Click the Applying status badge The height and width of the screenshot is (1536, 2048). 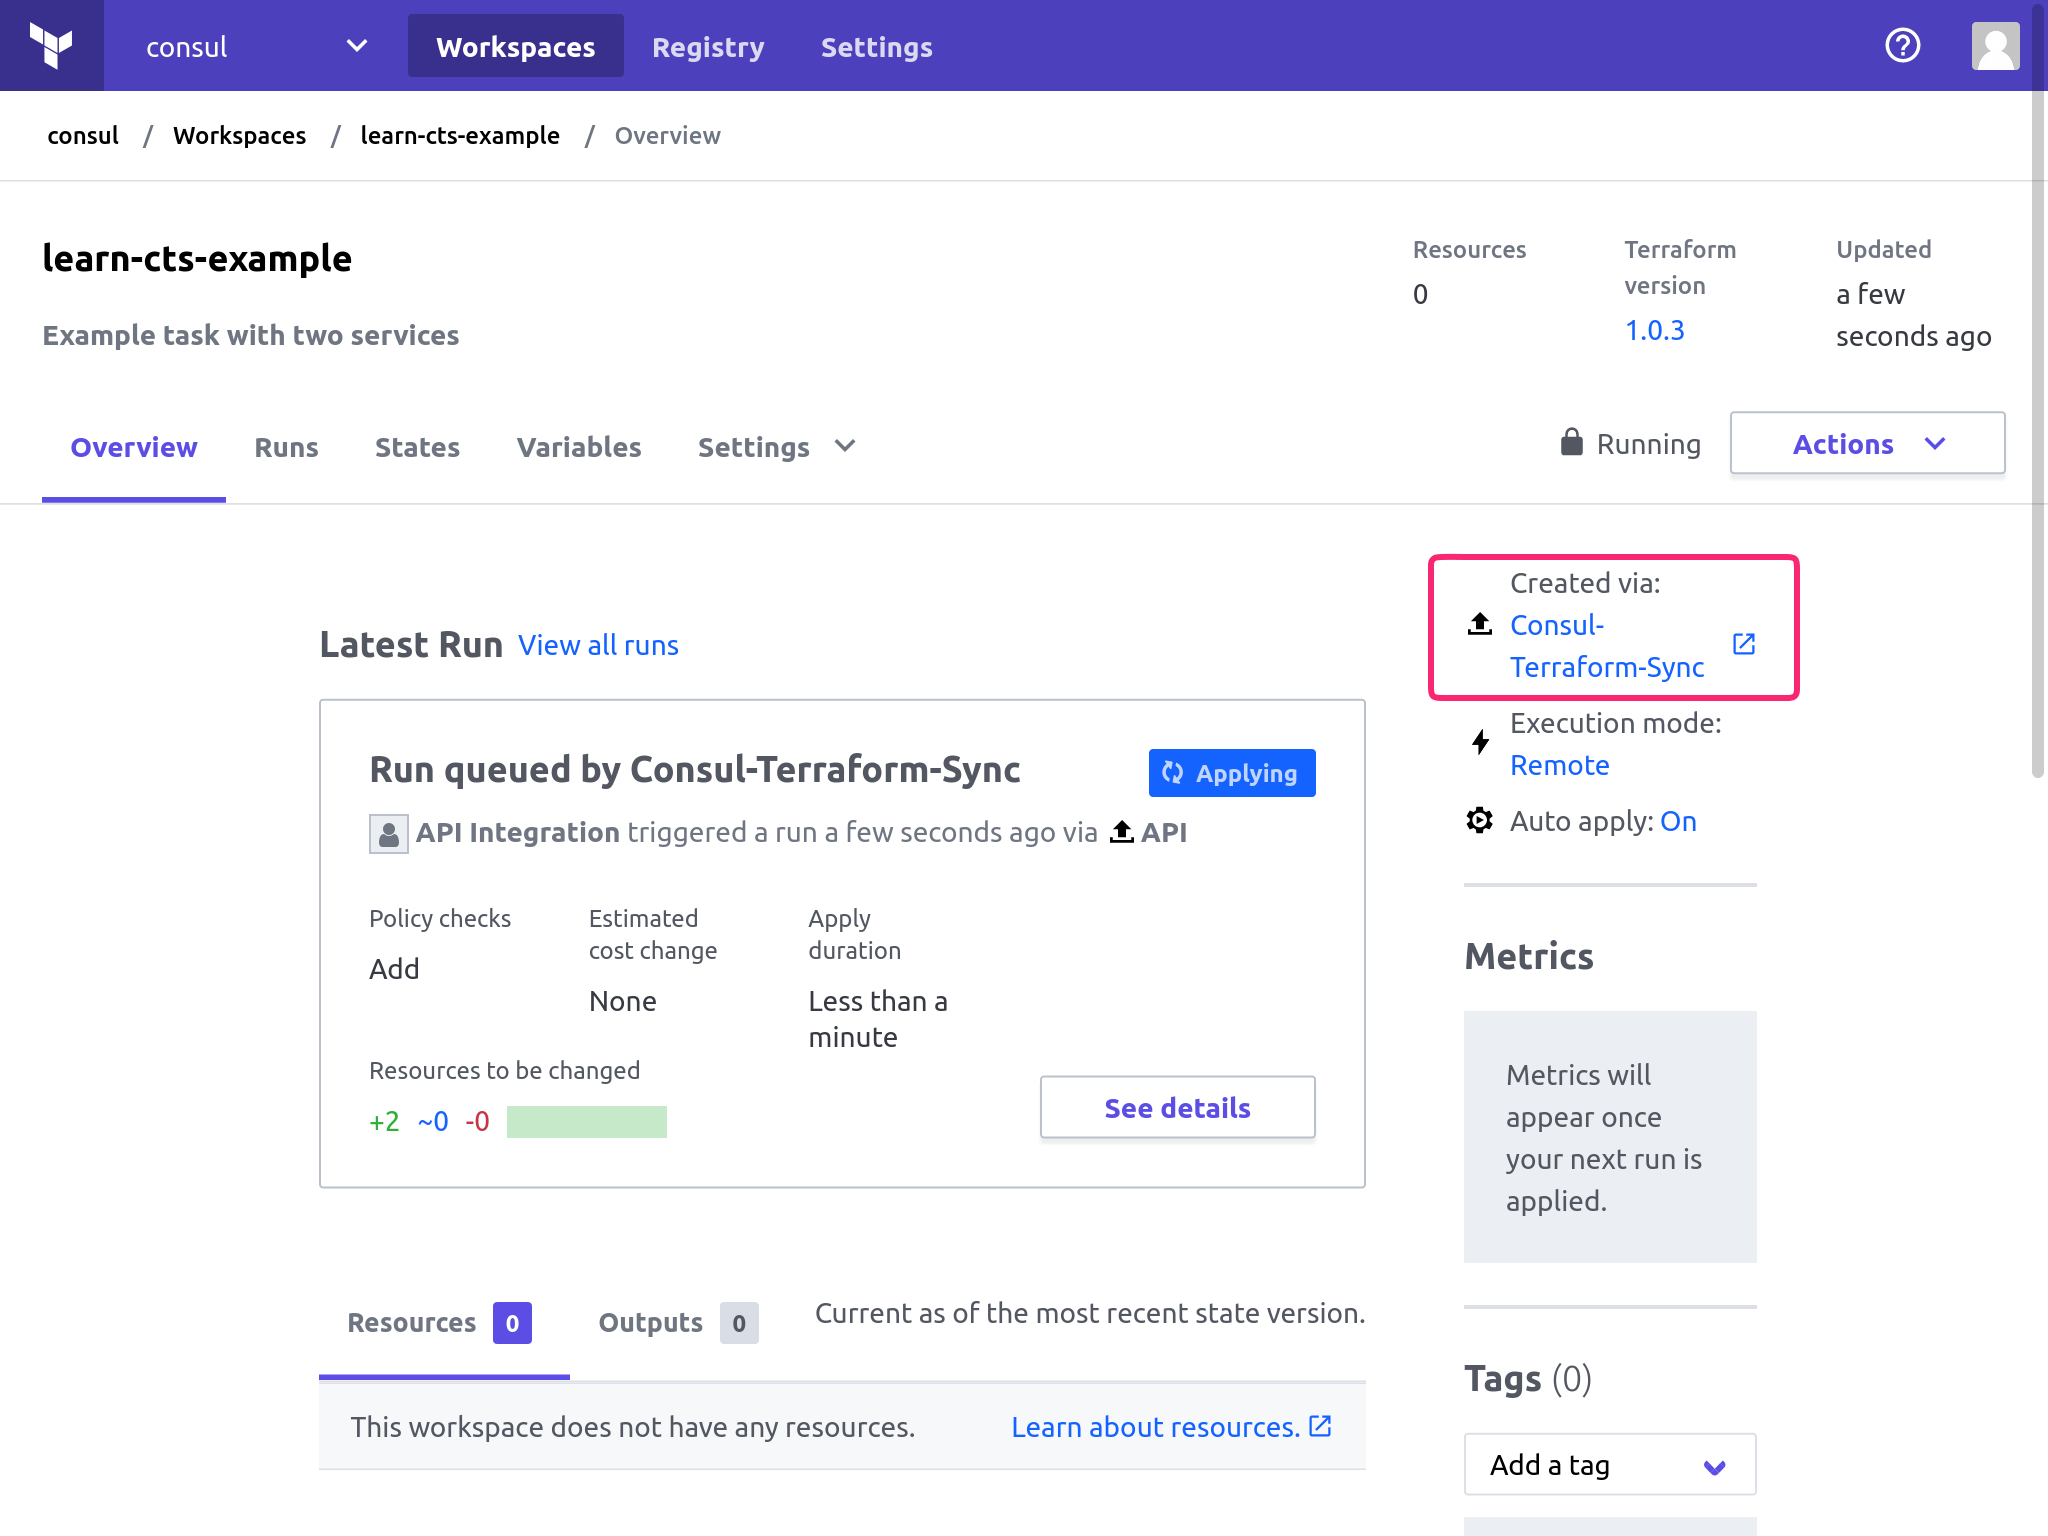tap(1232, 773)
